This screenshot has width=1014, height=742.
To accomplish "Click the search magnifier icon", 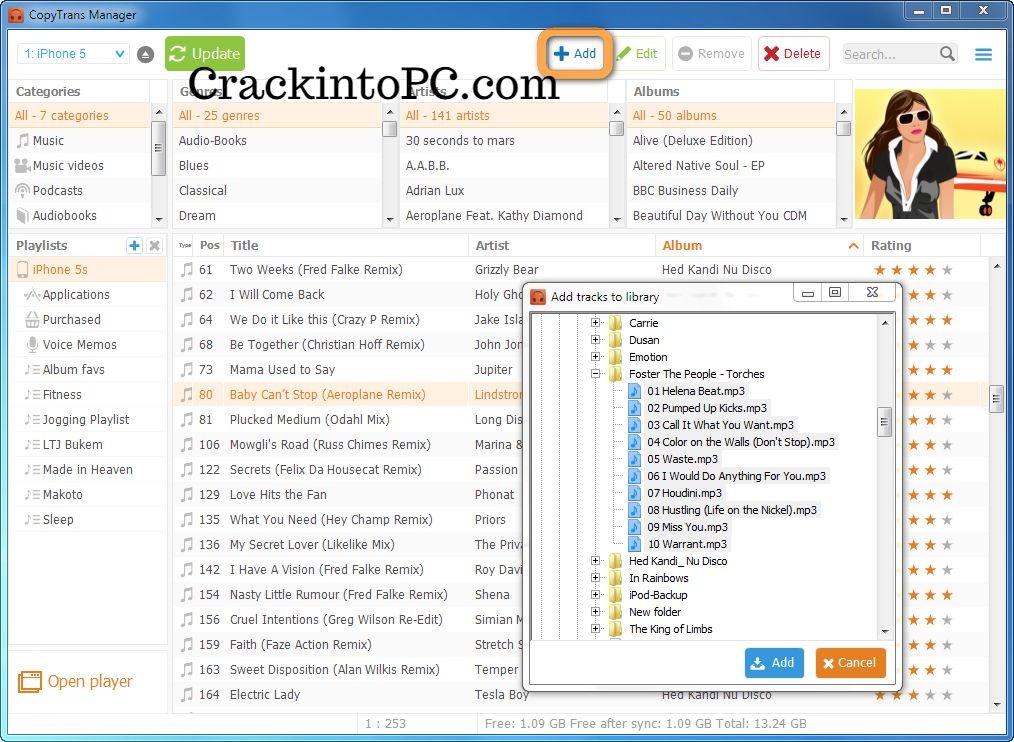I will coord(947,54).
